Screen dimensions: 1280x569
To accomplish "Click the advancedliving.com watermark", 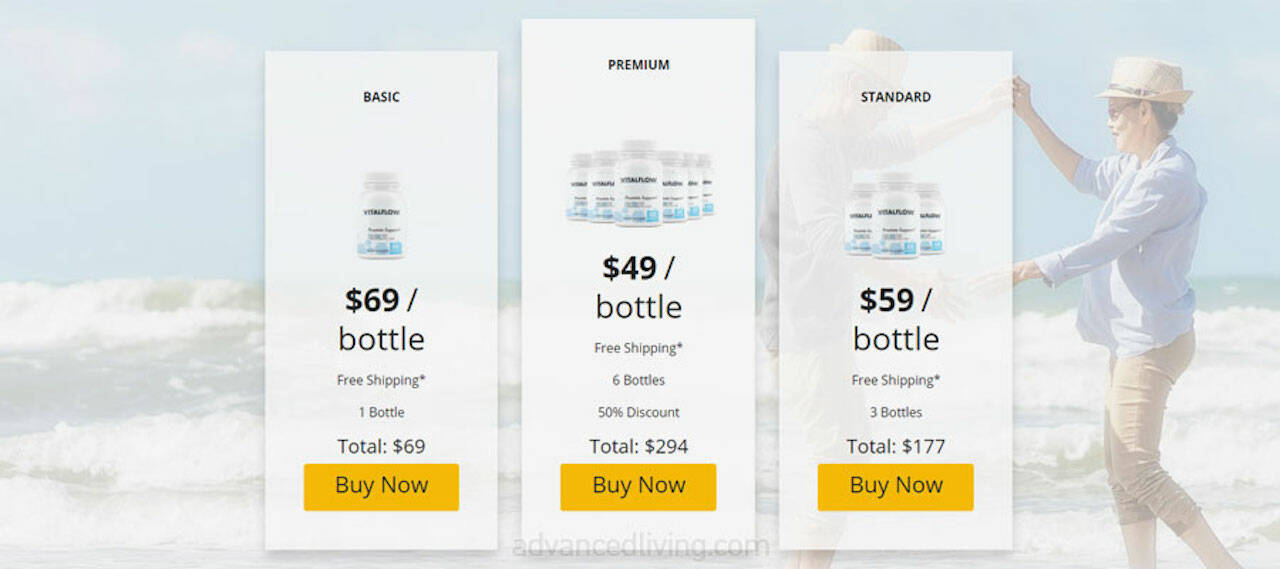I will tap(640, 546).
